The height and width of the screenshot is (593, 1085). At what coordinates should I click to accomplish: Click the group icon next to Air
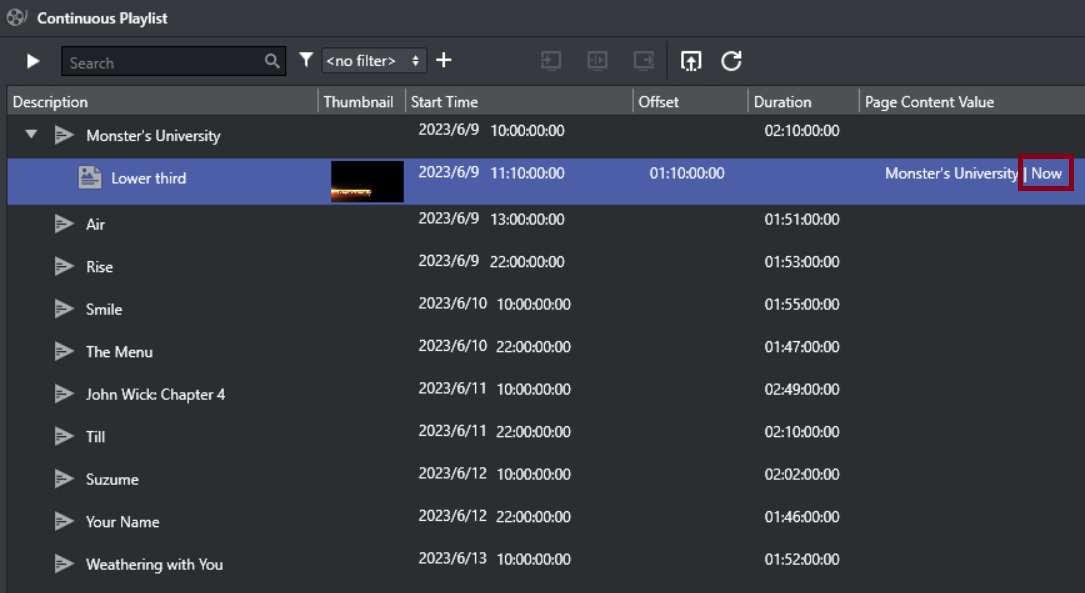point(64,224)
